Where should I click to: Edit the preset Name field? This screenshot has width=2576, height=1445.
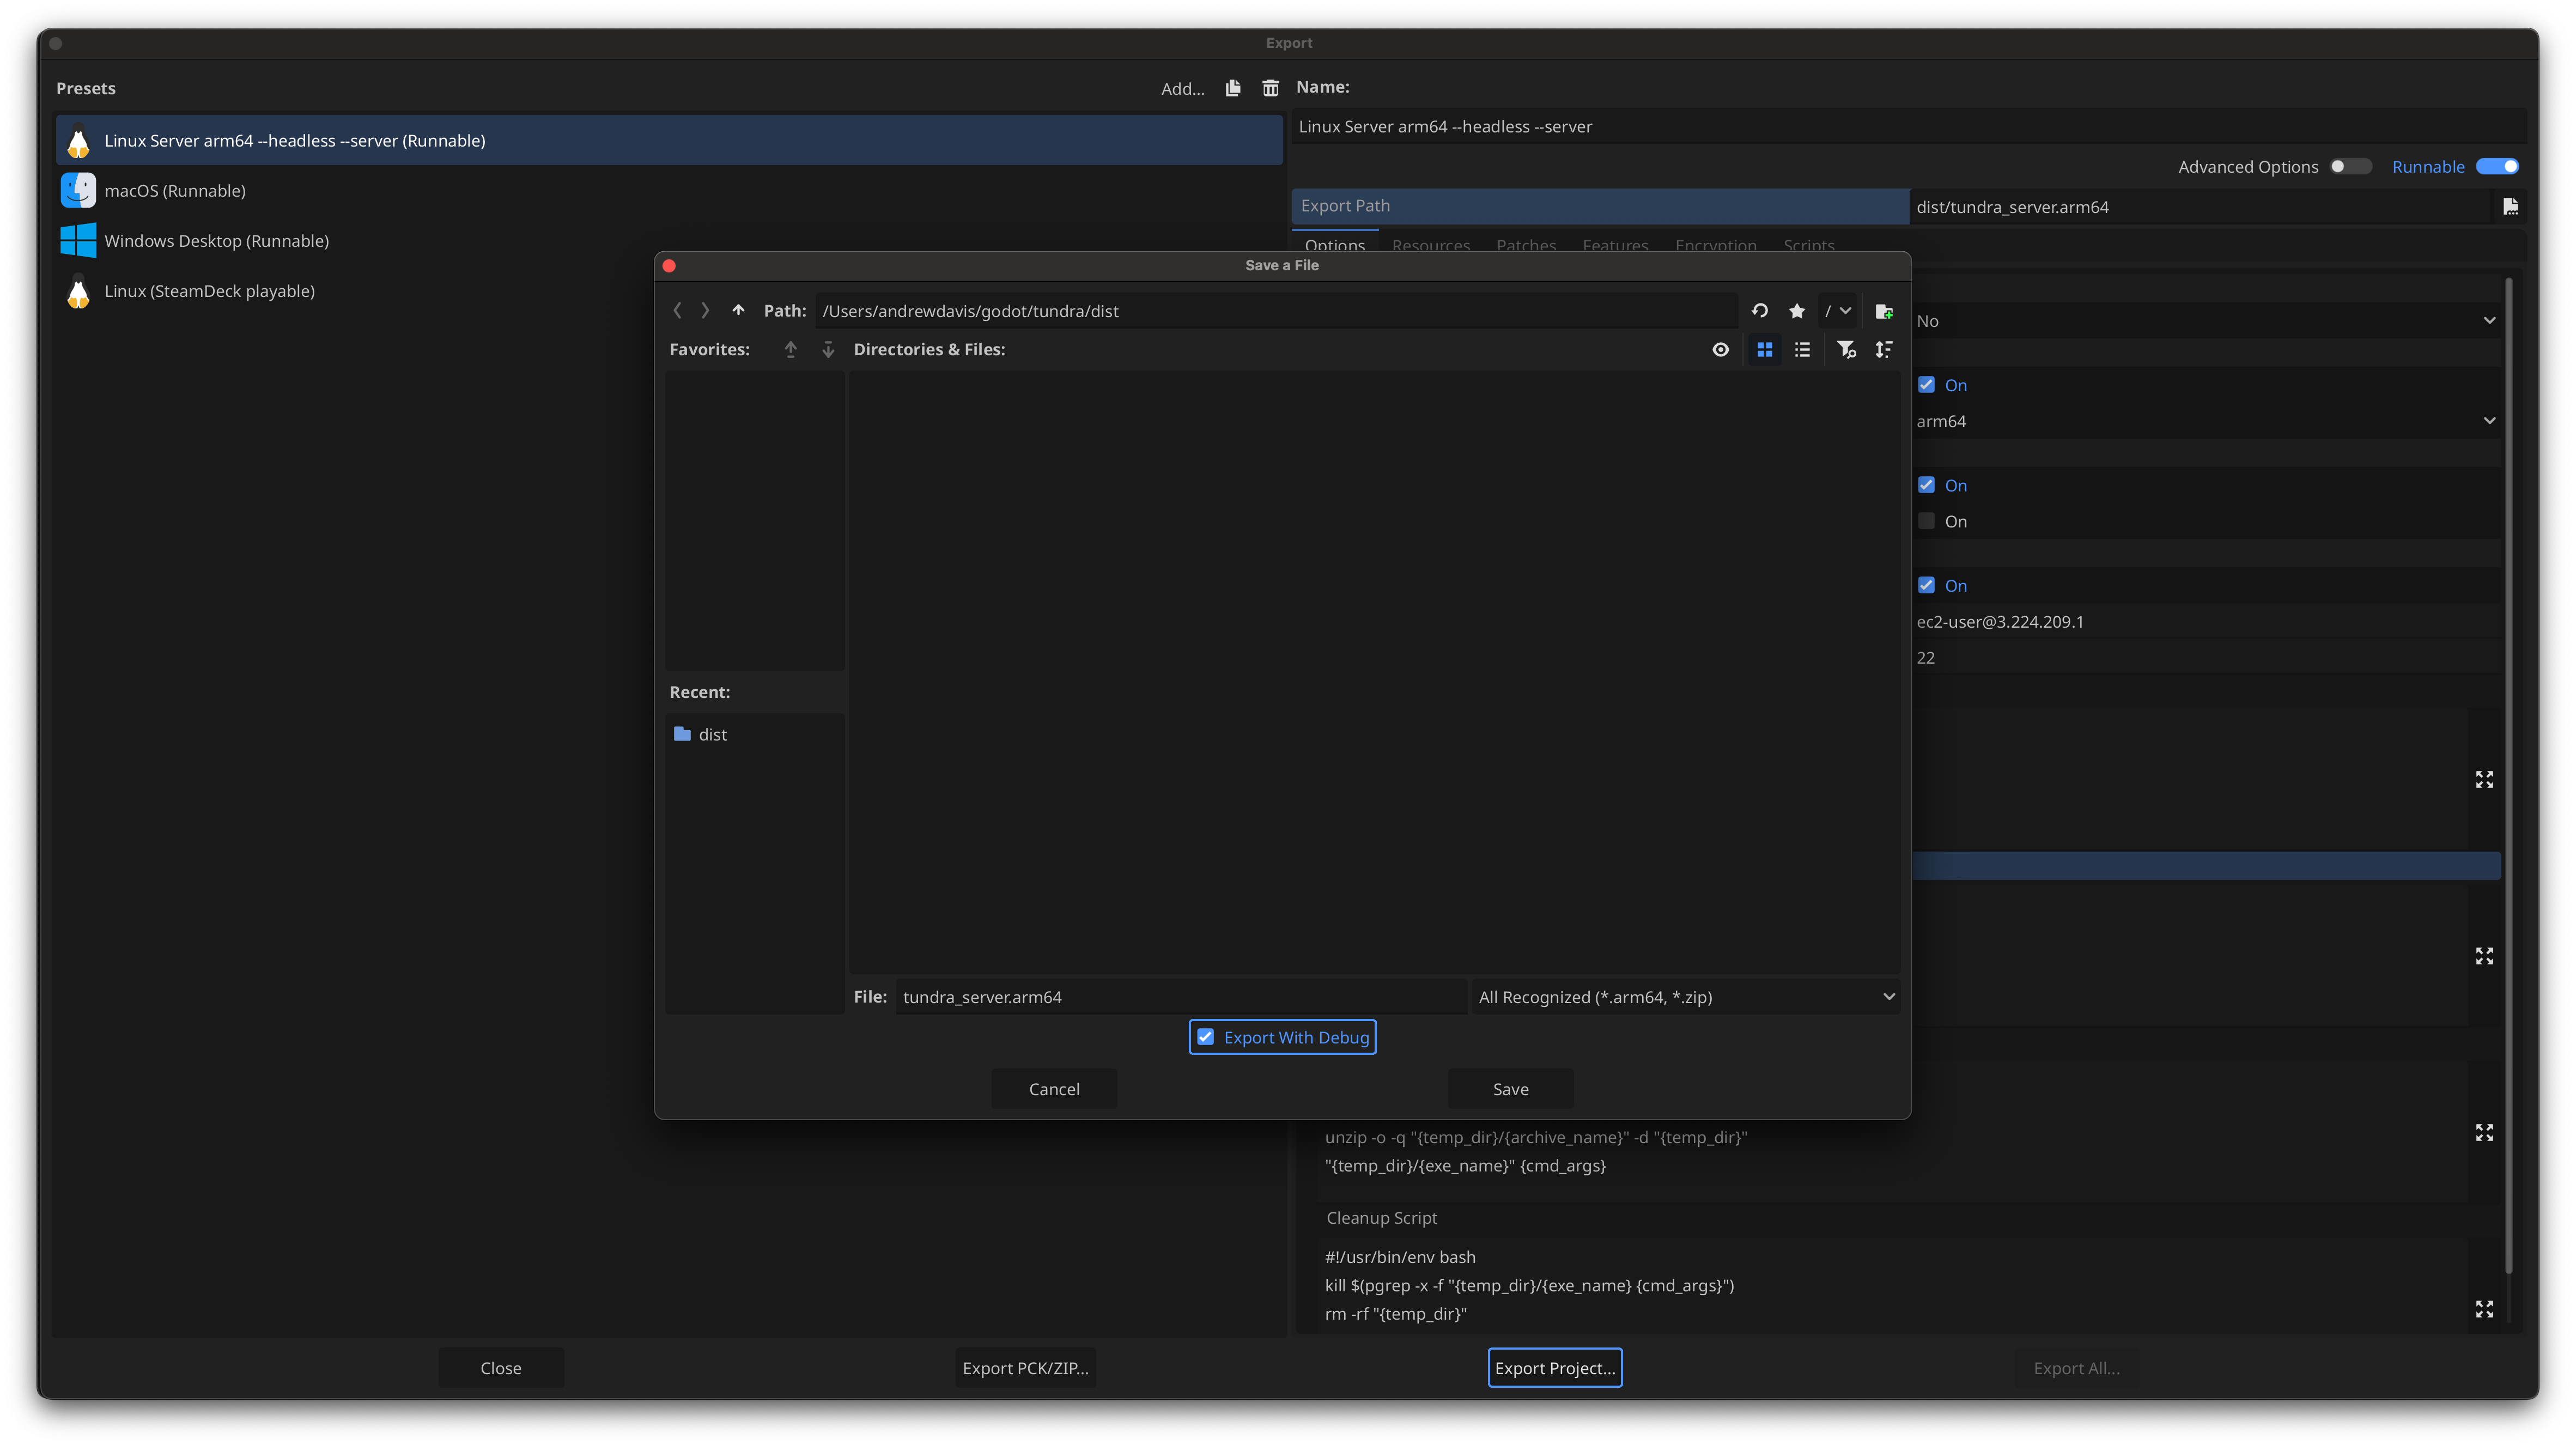[1908, 127]
